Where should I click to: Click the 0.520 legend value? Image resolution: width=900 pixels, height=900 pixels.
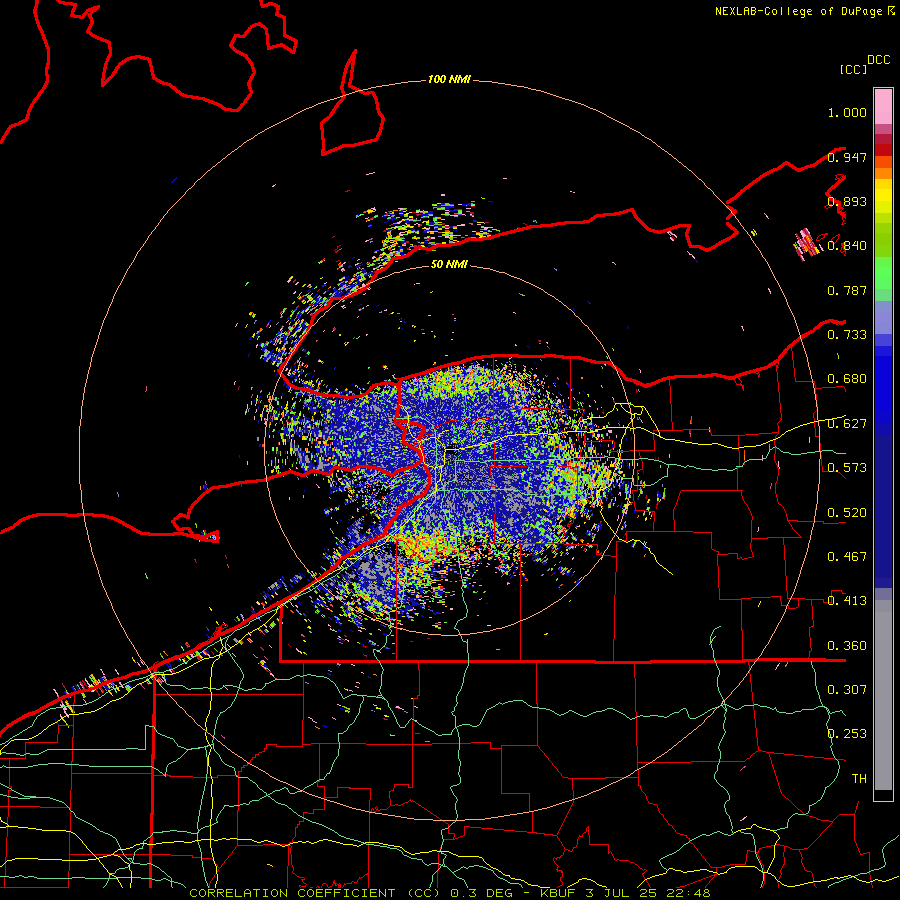coord(847,513)
